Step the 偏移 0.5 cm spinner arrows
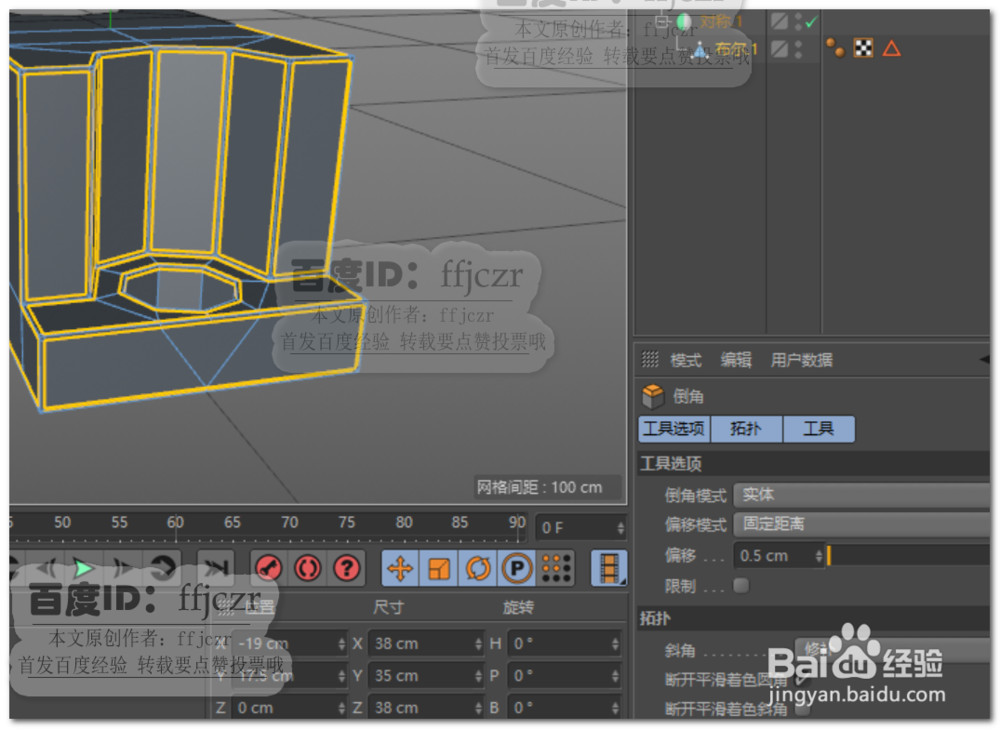 coord(819,556)
